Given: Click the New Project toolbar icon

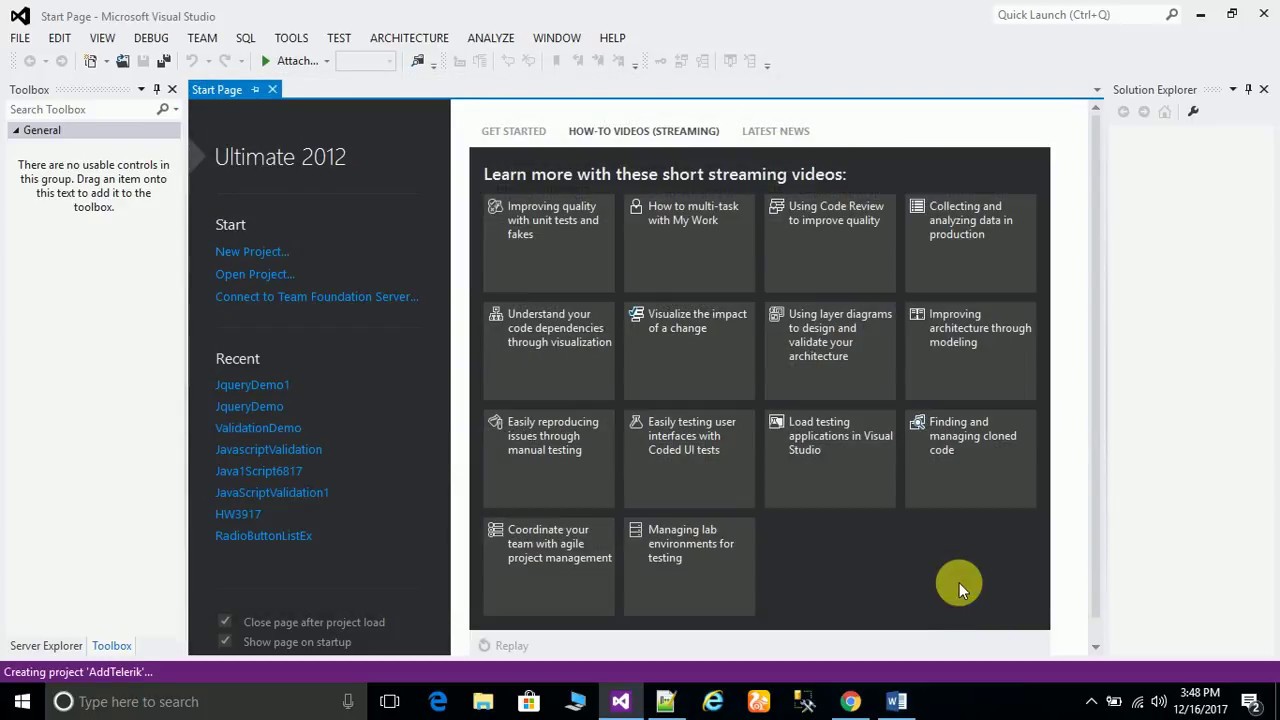Looking at the screenshot, I should [90, 61].
